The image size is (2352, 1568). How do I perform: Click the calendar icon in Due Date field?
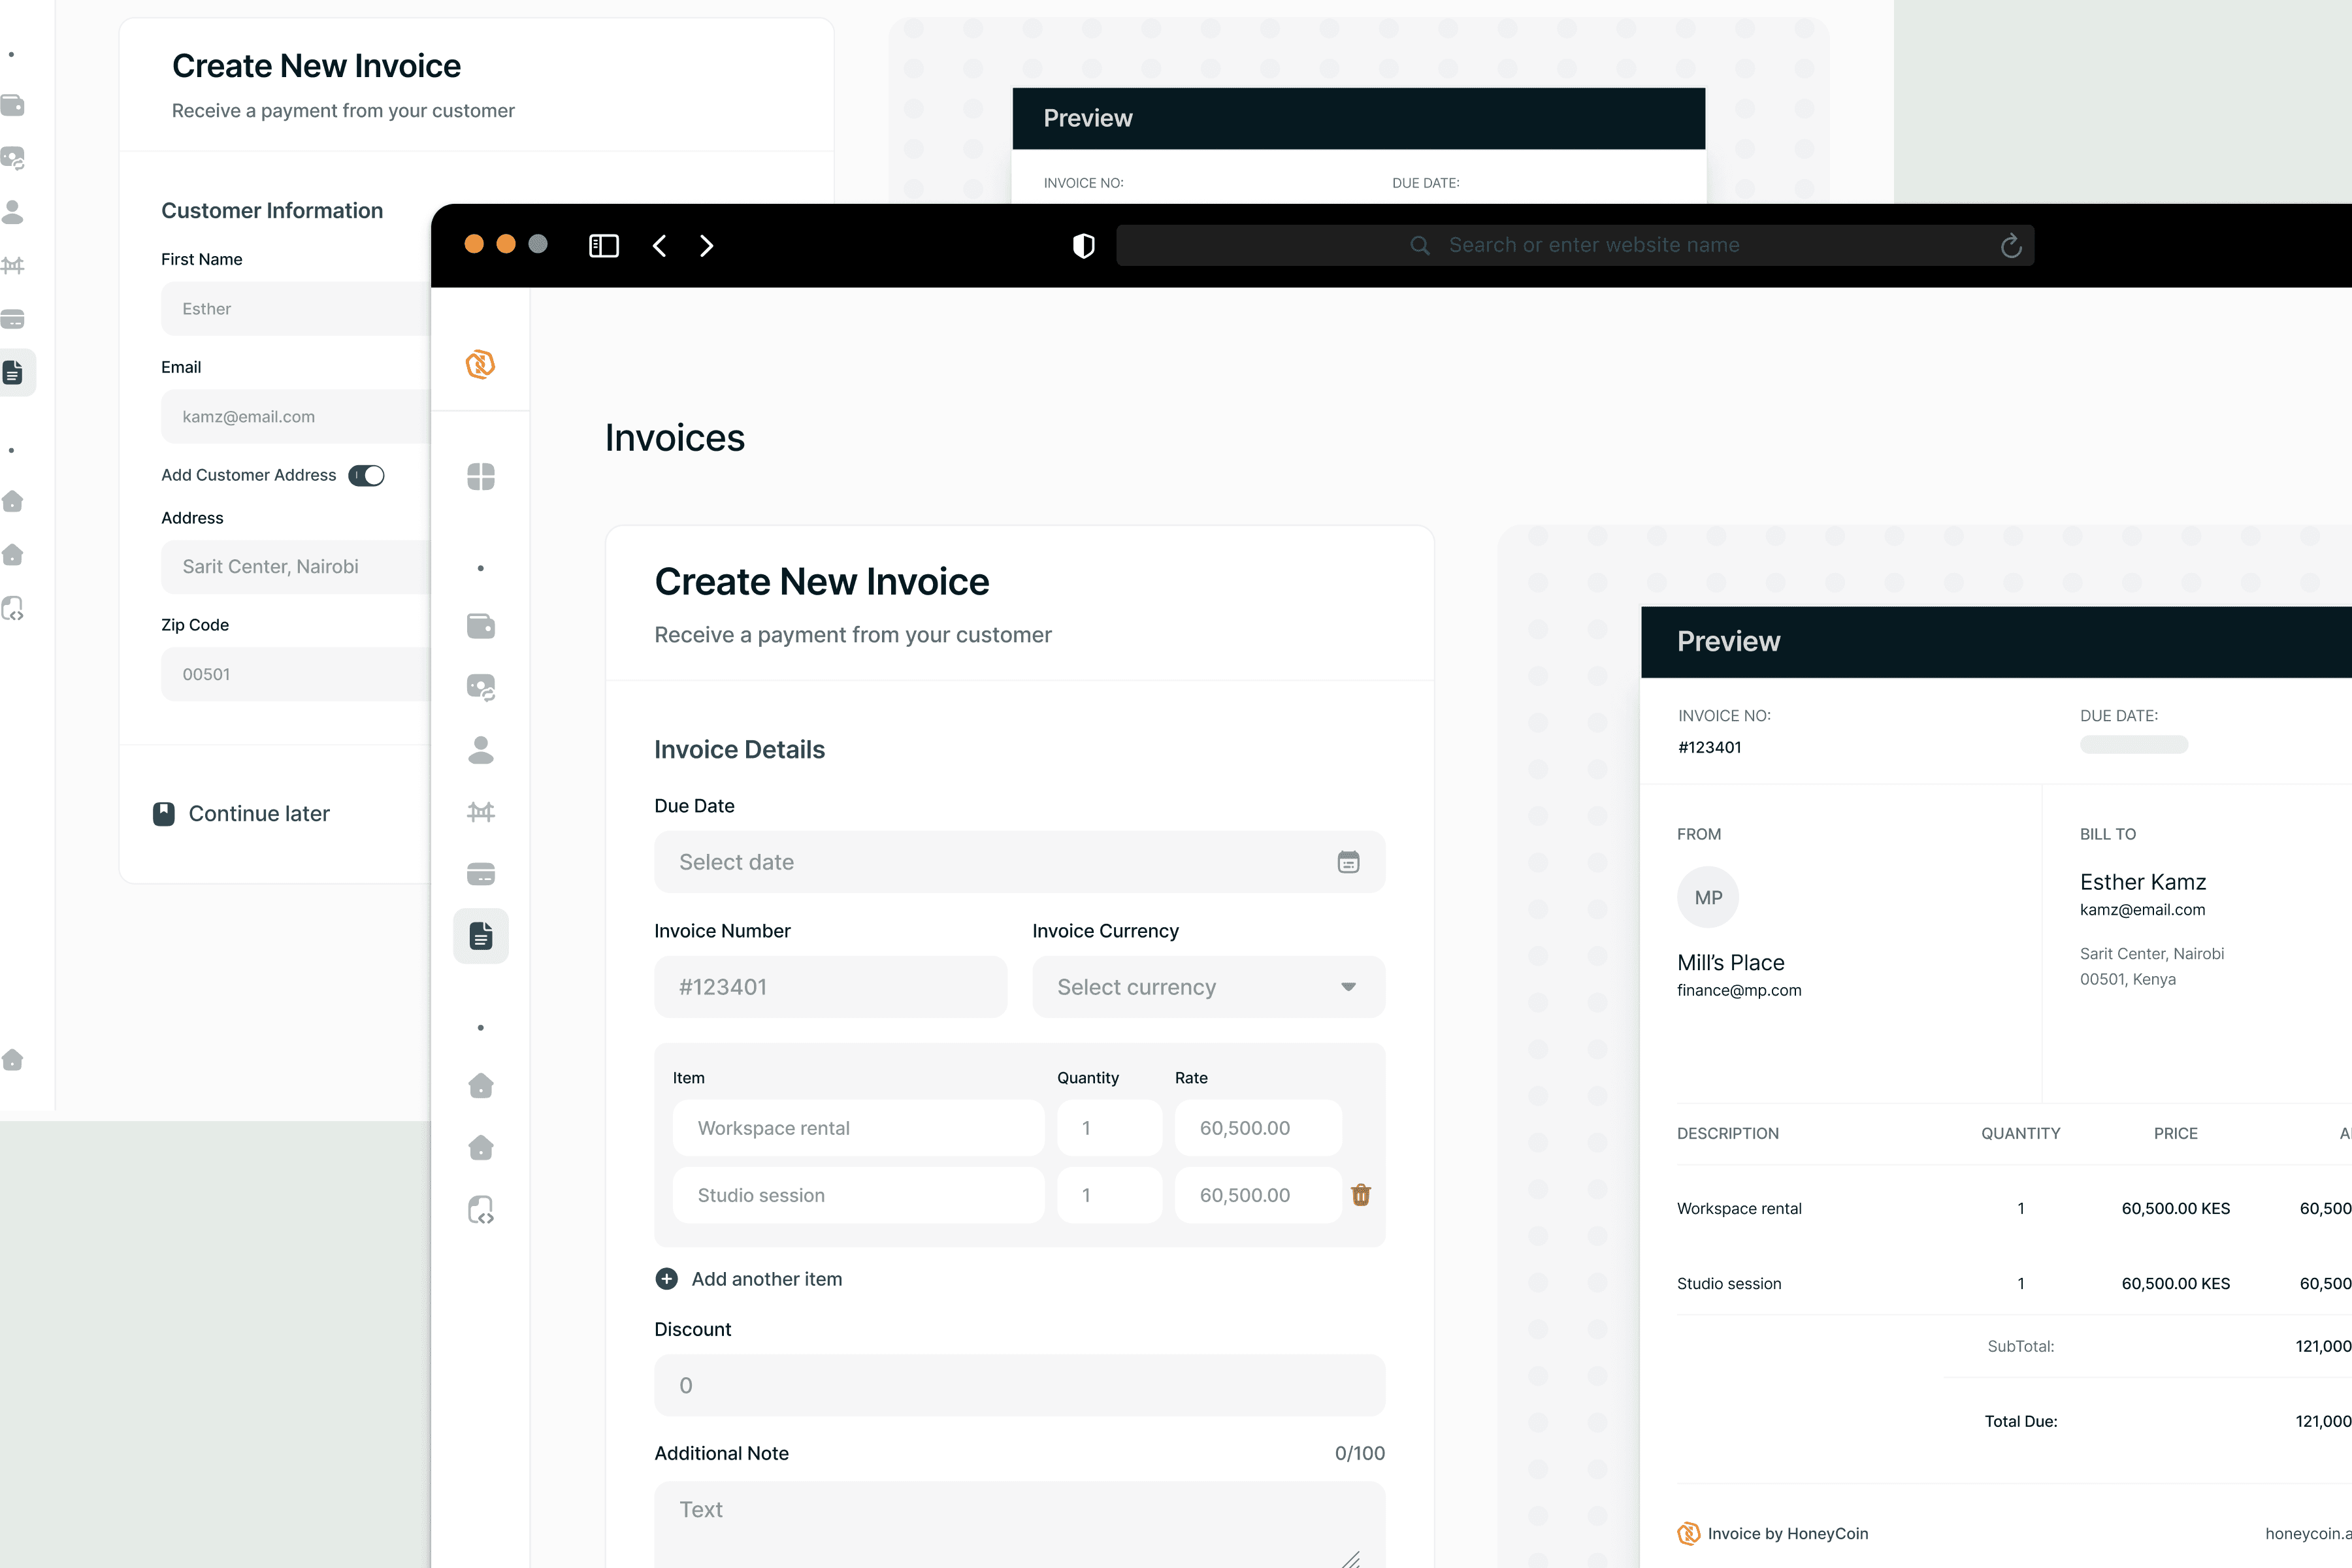pyautogui.click(x=1348, y=862)
